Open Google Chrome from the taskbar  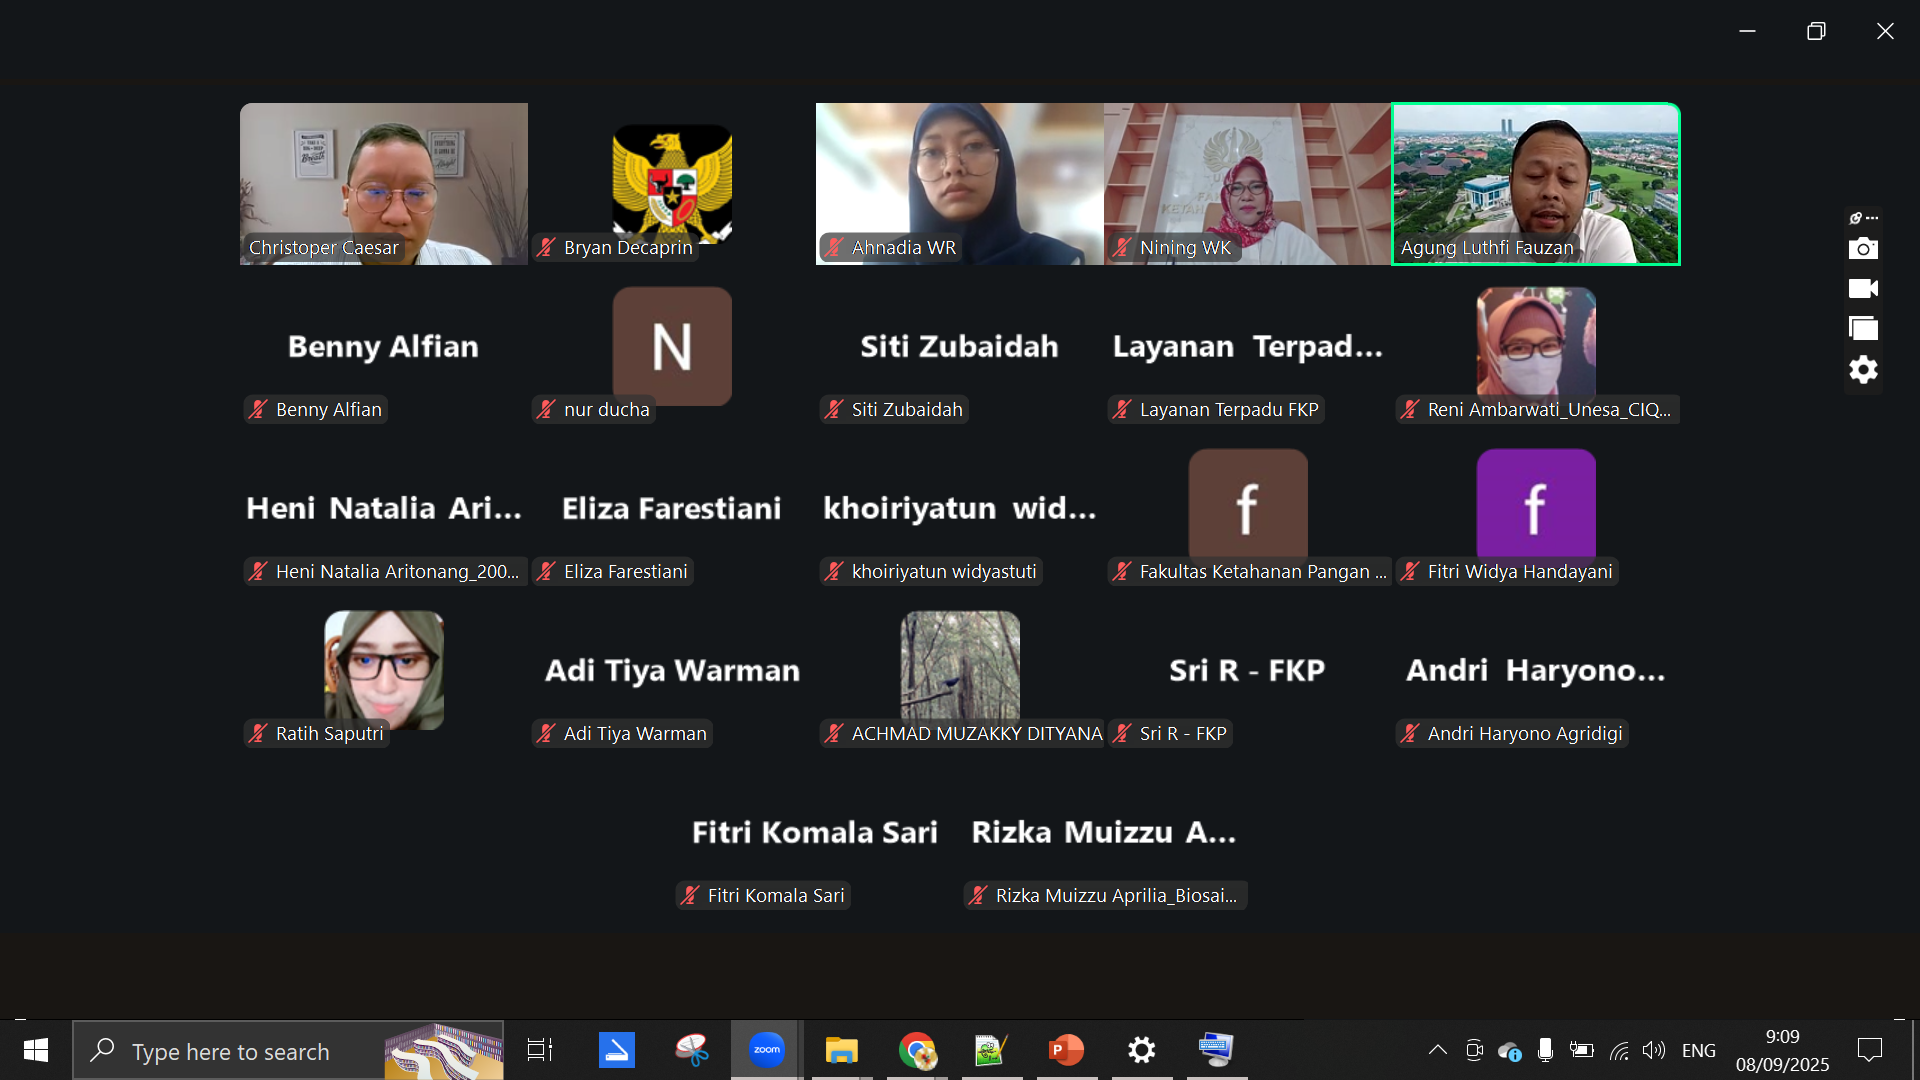pyautogui.click(x=916, y=1050)
